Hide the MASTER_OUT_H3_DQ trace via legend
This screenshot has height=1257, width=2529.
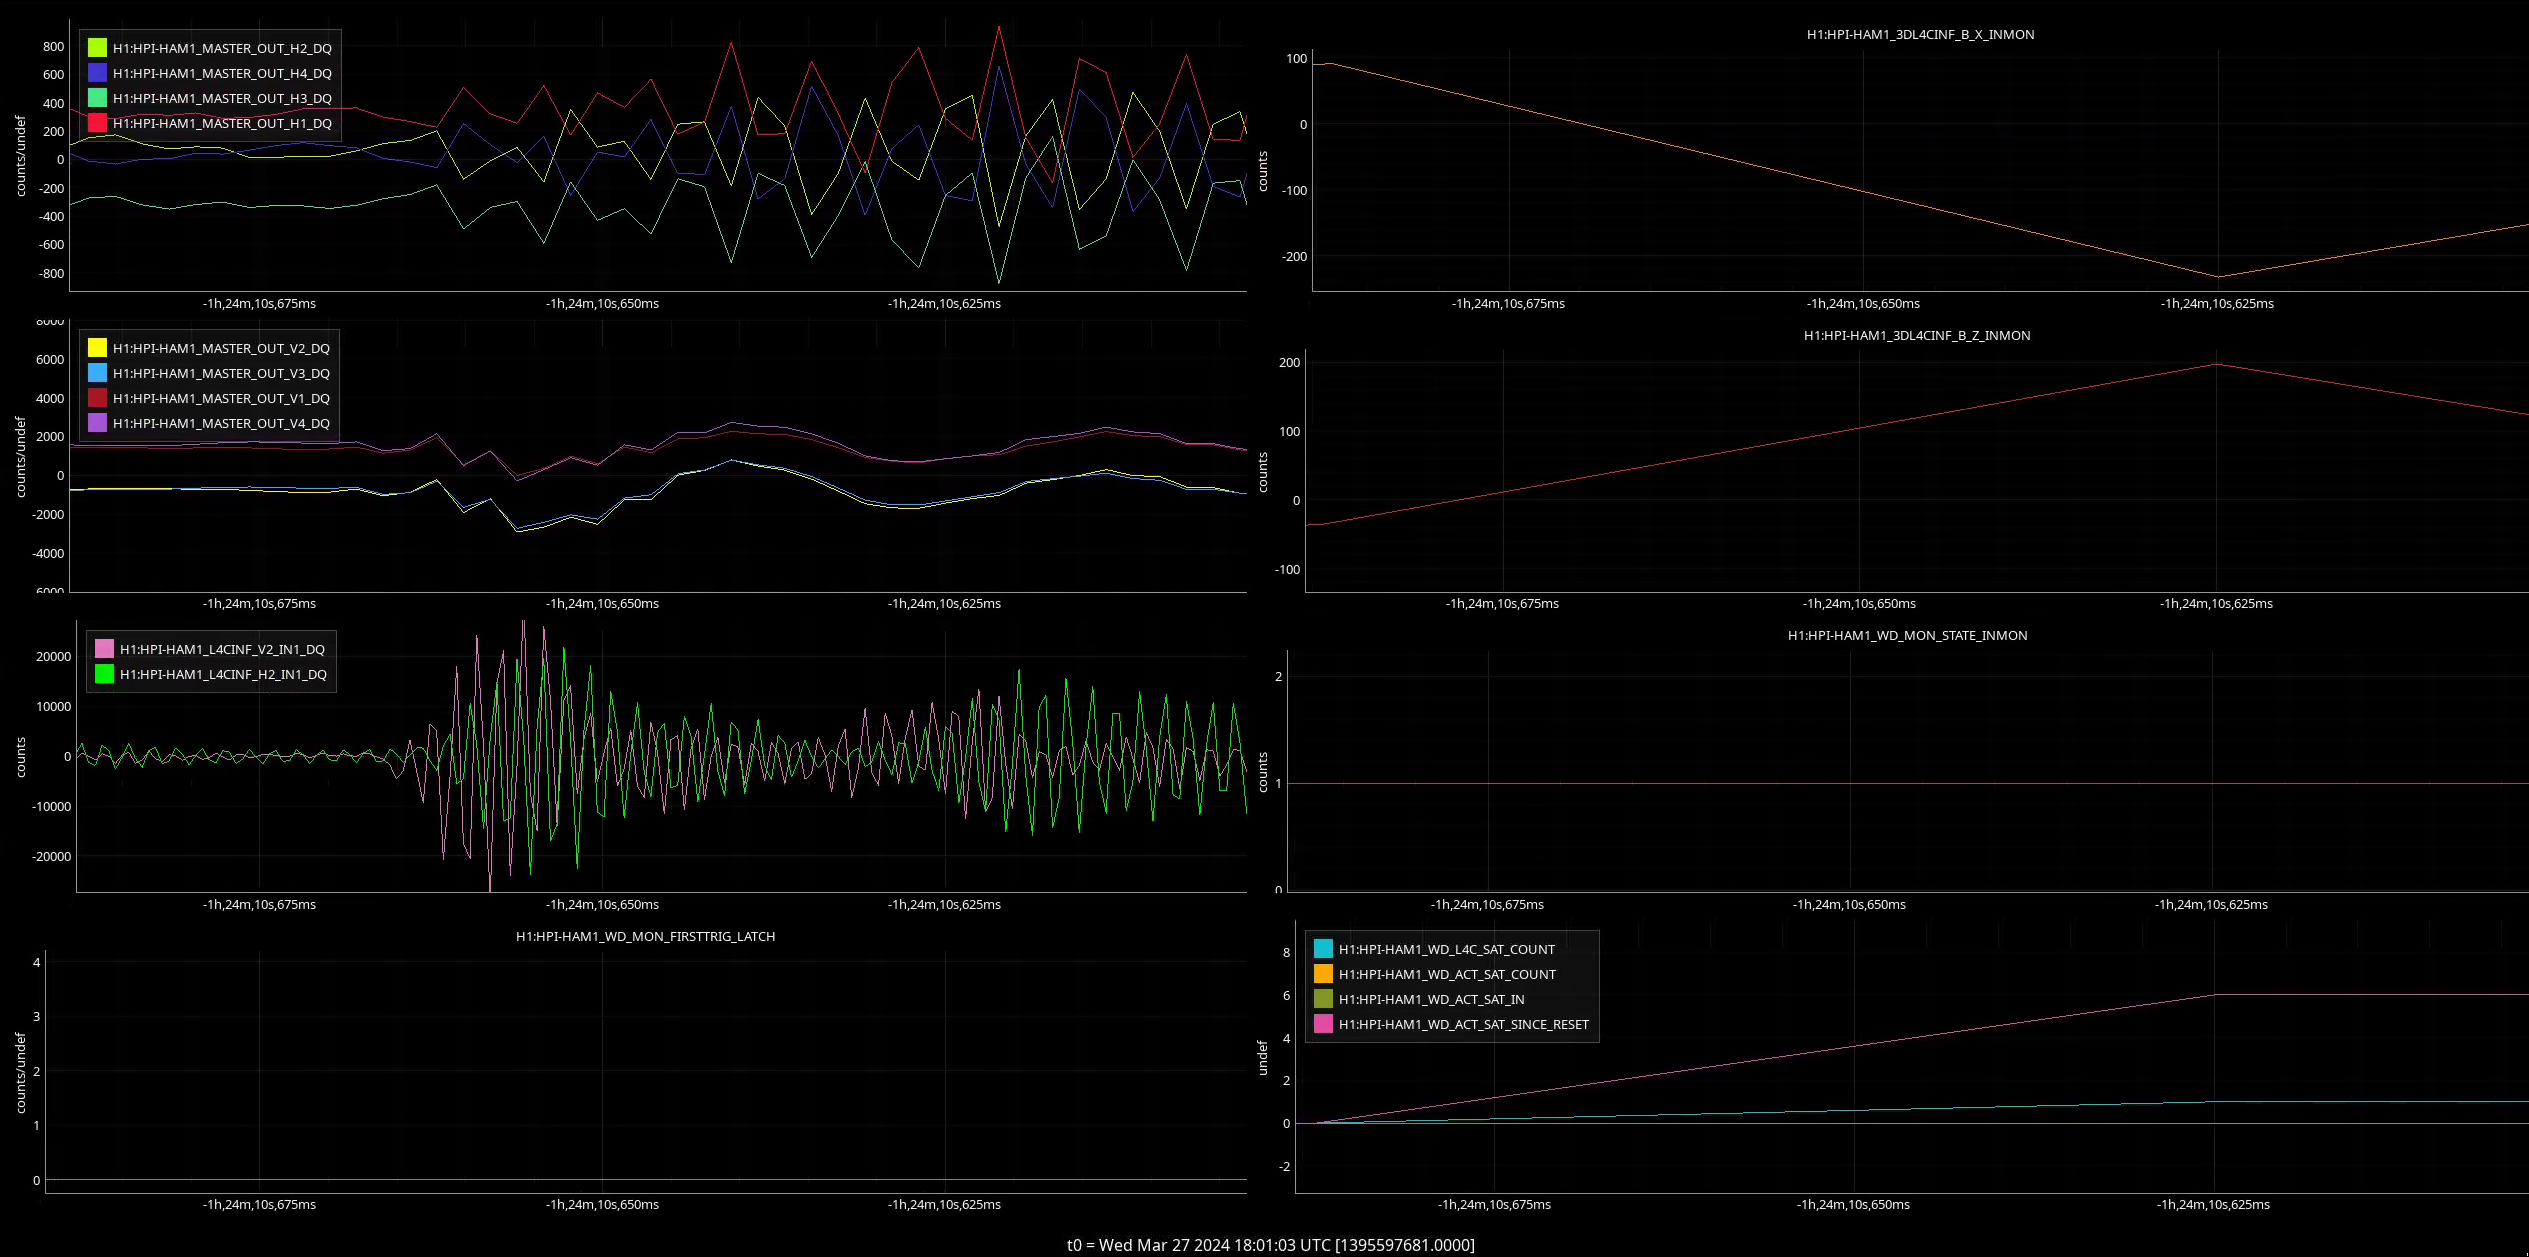pyautogui.click(x=97, y=98)
